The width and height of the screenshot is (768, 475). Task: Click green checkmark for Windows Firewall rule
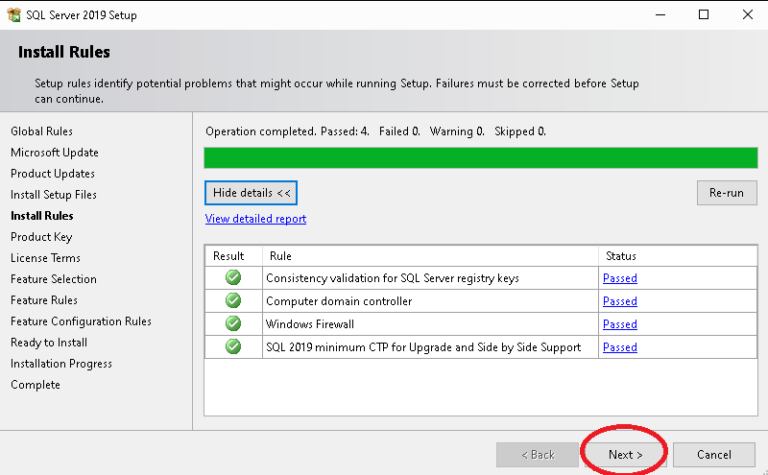click(x=233, y=324)
